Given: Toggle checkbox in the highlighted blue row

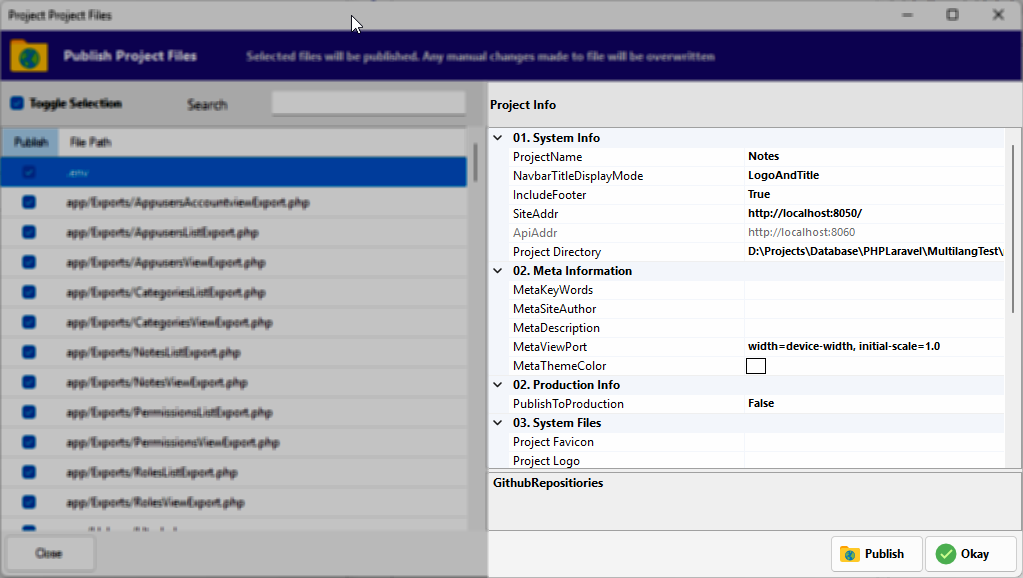Looking at the screenshot, I should pyautogui.click(x=29, y=172).
